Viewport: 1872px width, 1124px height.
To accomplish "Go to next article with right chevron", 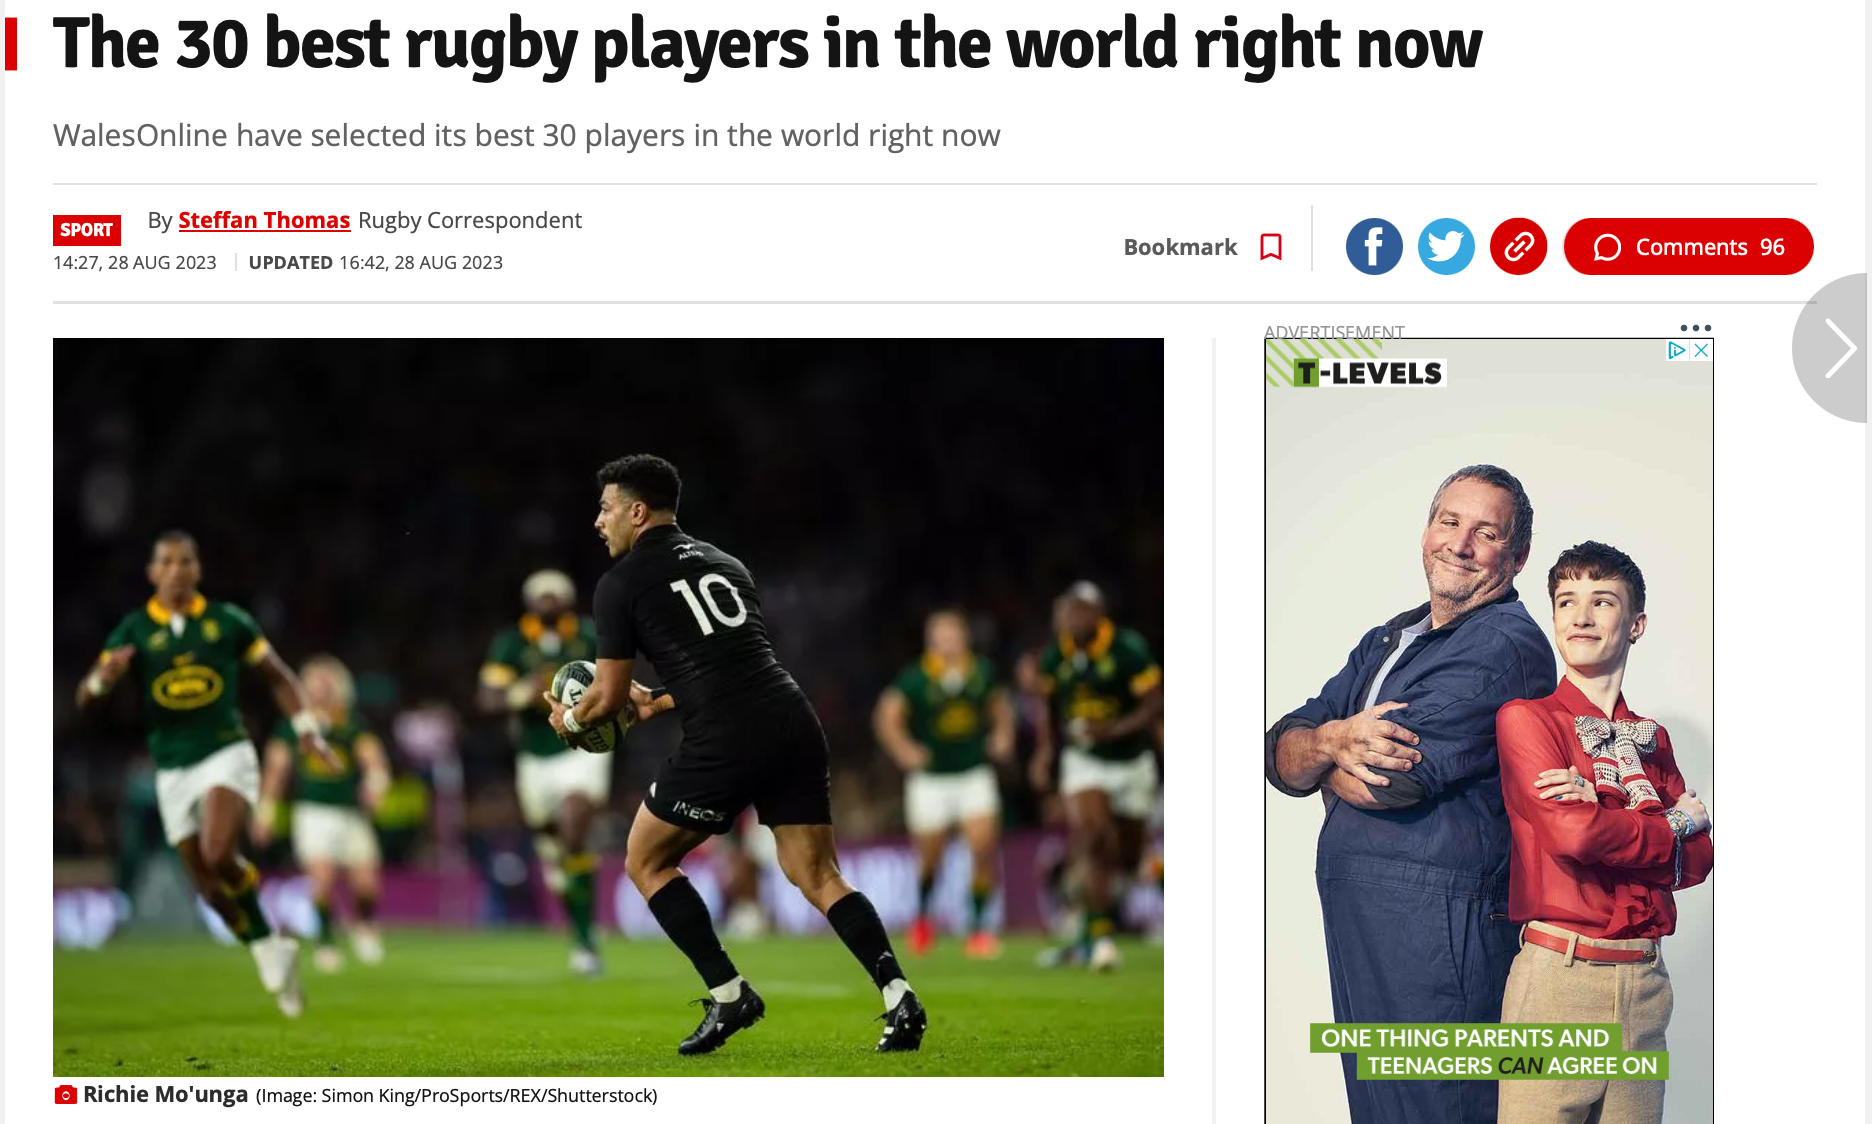I will (x=1836, y=348).
